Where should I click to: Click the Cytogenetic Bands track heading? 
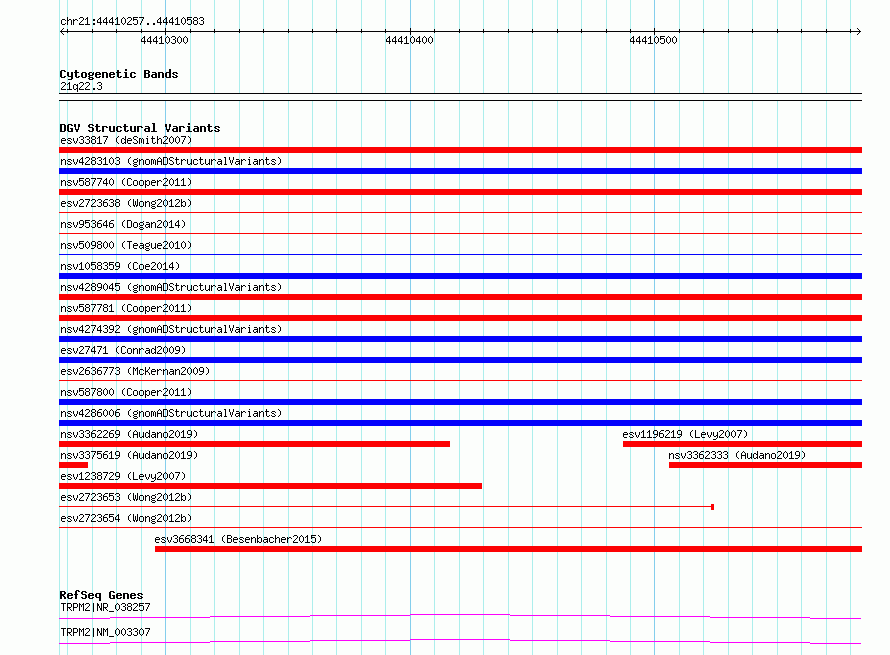pyautogui.click(x=119, y=74)
